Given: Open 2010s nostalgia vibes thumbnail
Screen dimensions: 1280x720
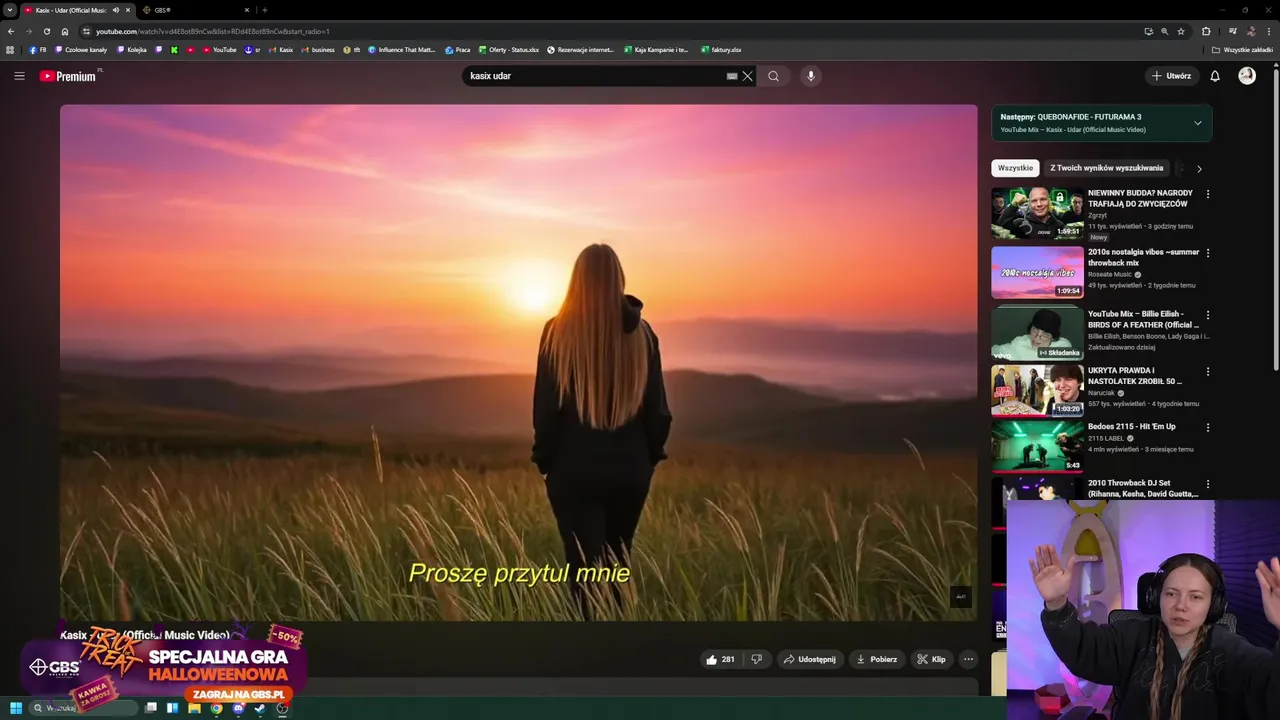Looking at the screenshot, I should pyautogui.click(x=1037, y=272).
